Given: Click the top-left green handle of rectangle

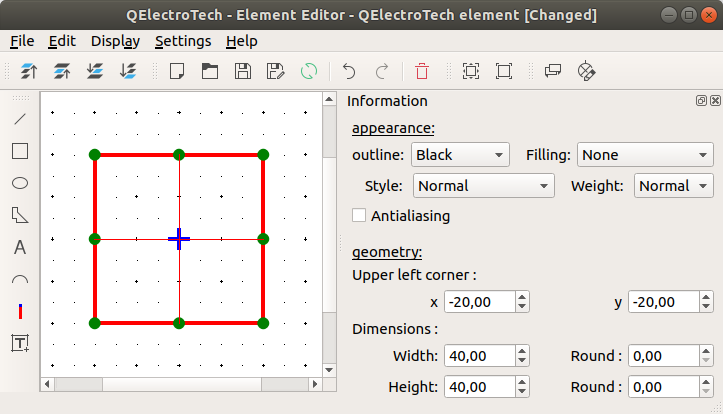Looking at the screenshot, I should coord(95,155).
